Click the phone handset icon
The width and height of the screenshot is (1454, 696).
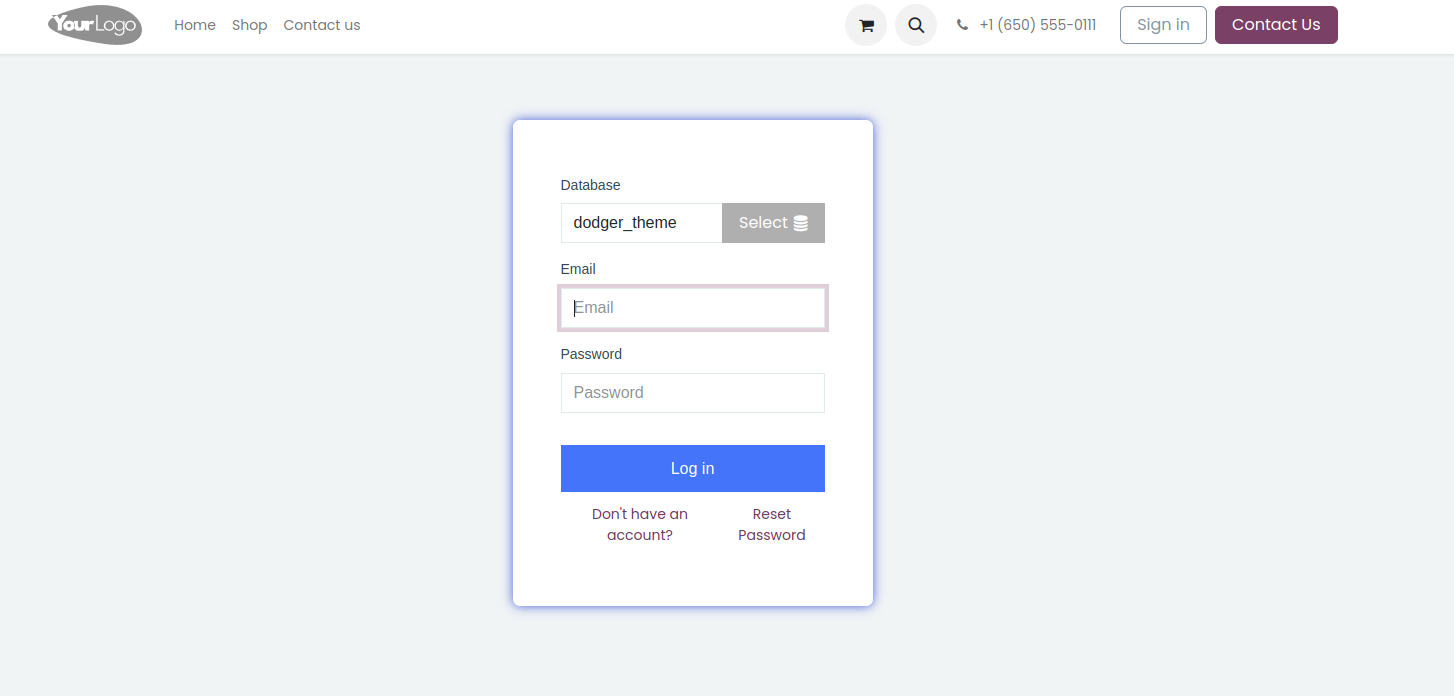[962, 25]
